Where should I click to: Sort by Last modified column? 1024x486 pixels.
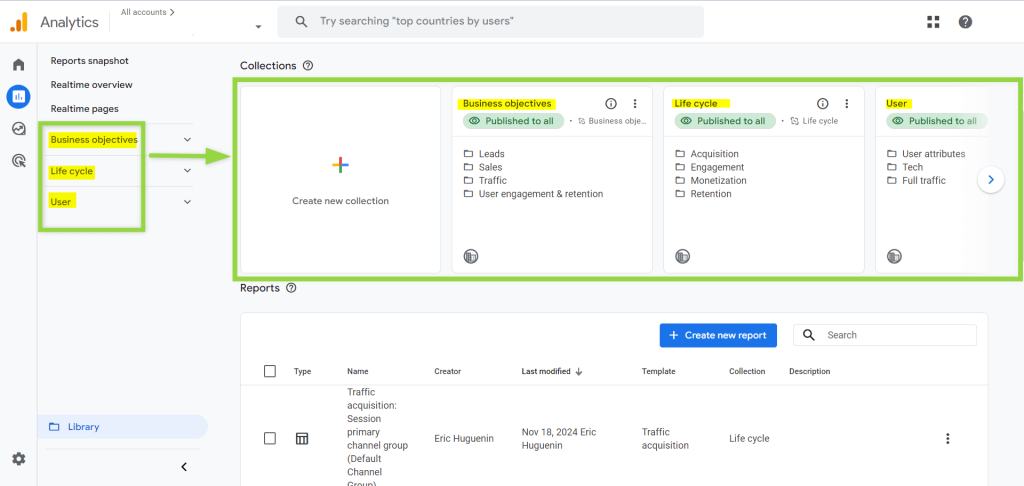[551, 371]
